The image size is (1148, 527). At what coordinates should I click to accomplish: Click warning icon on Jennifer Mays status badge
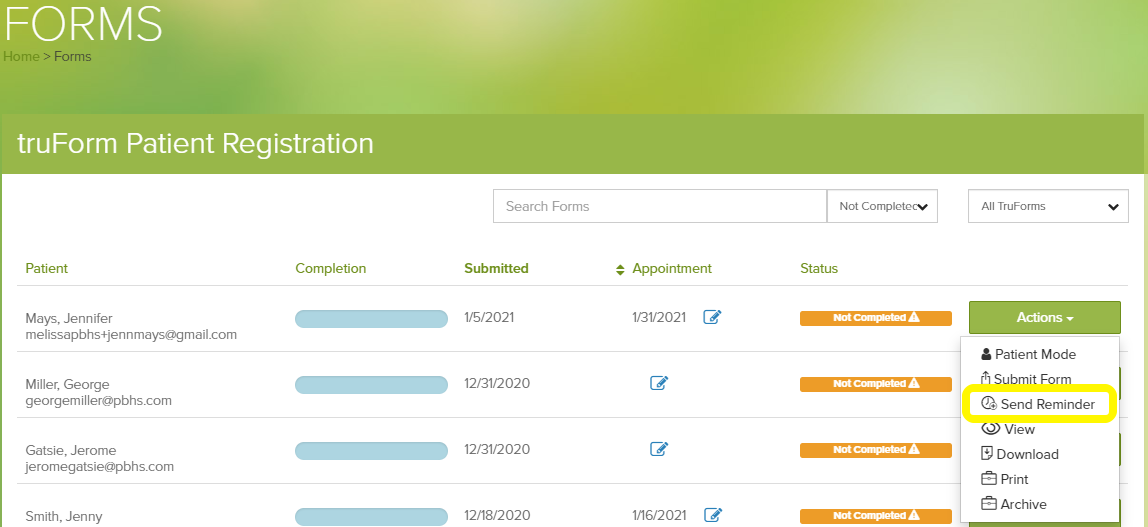[914, 318]
